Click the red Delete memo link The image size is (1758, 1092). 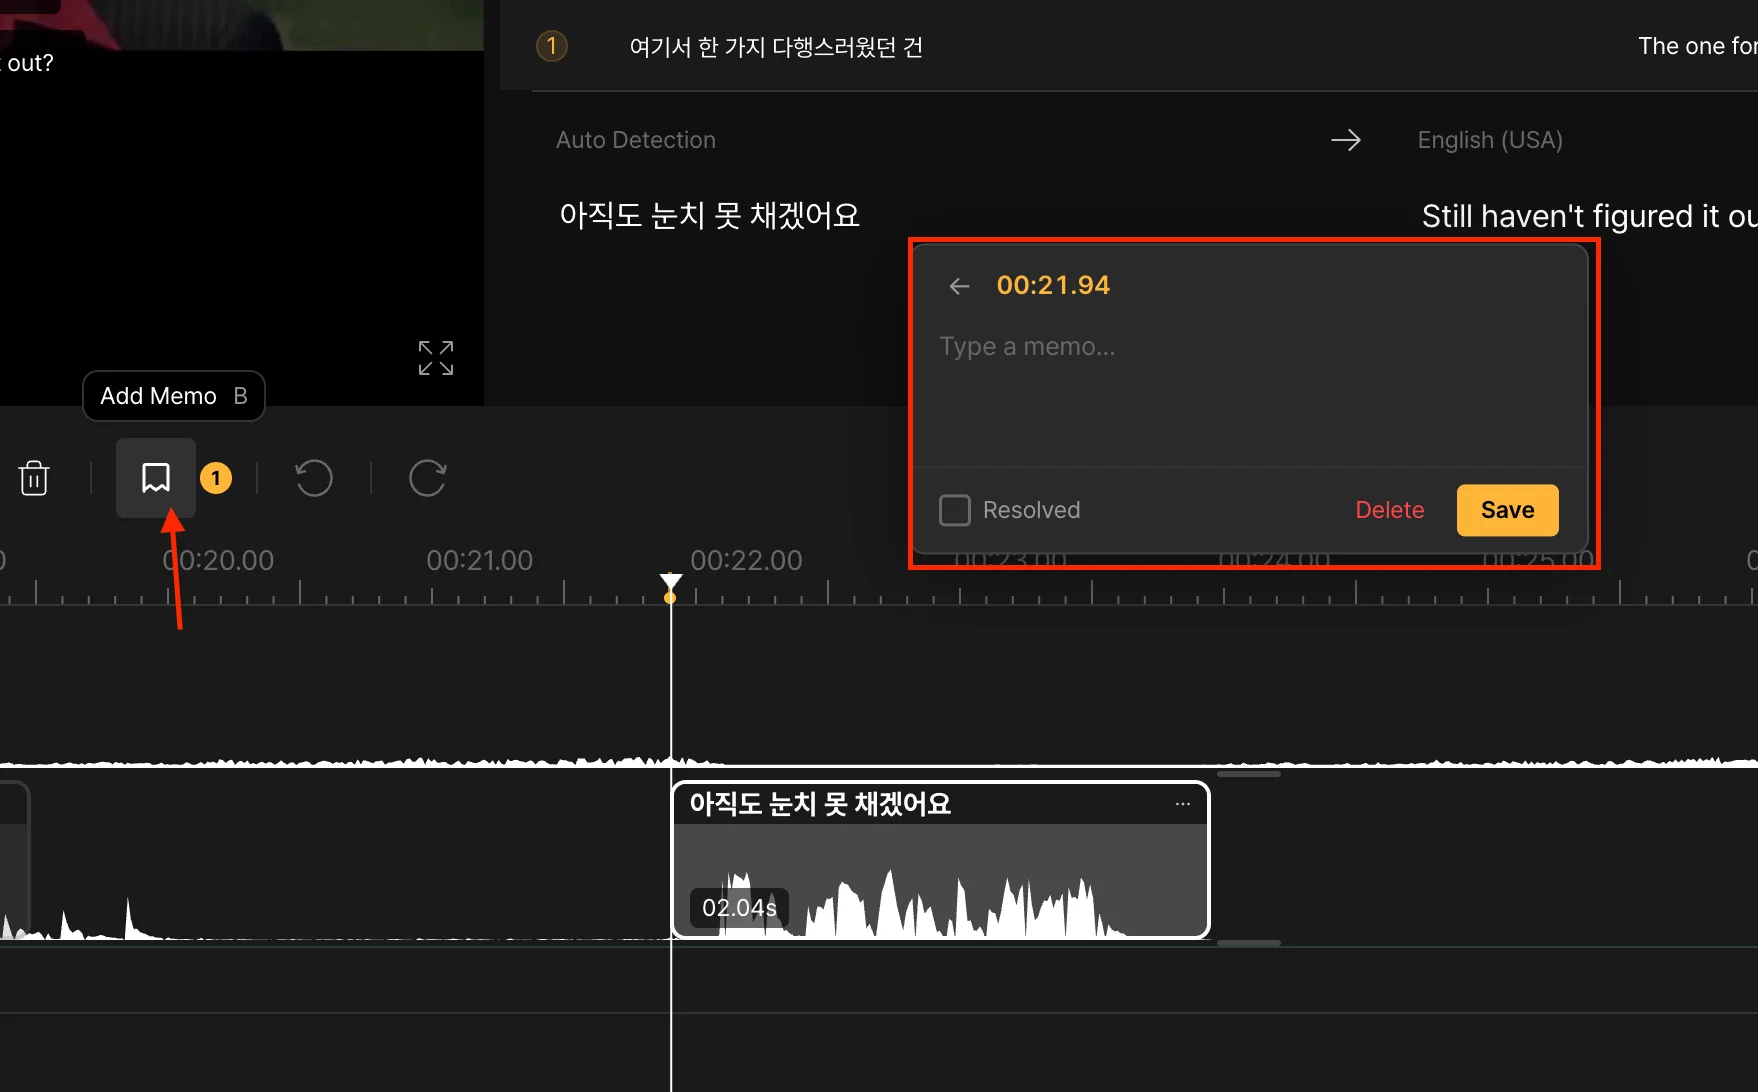click(x=1389, y=510)
